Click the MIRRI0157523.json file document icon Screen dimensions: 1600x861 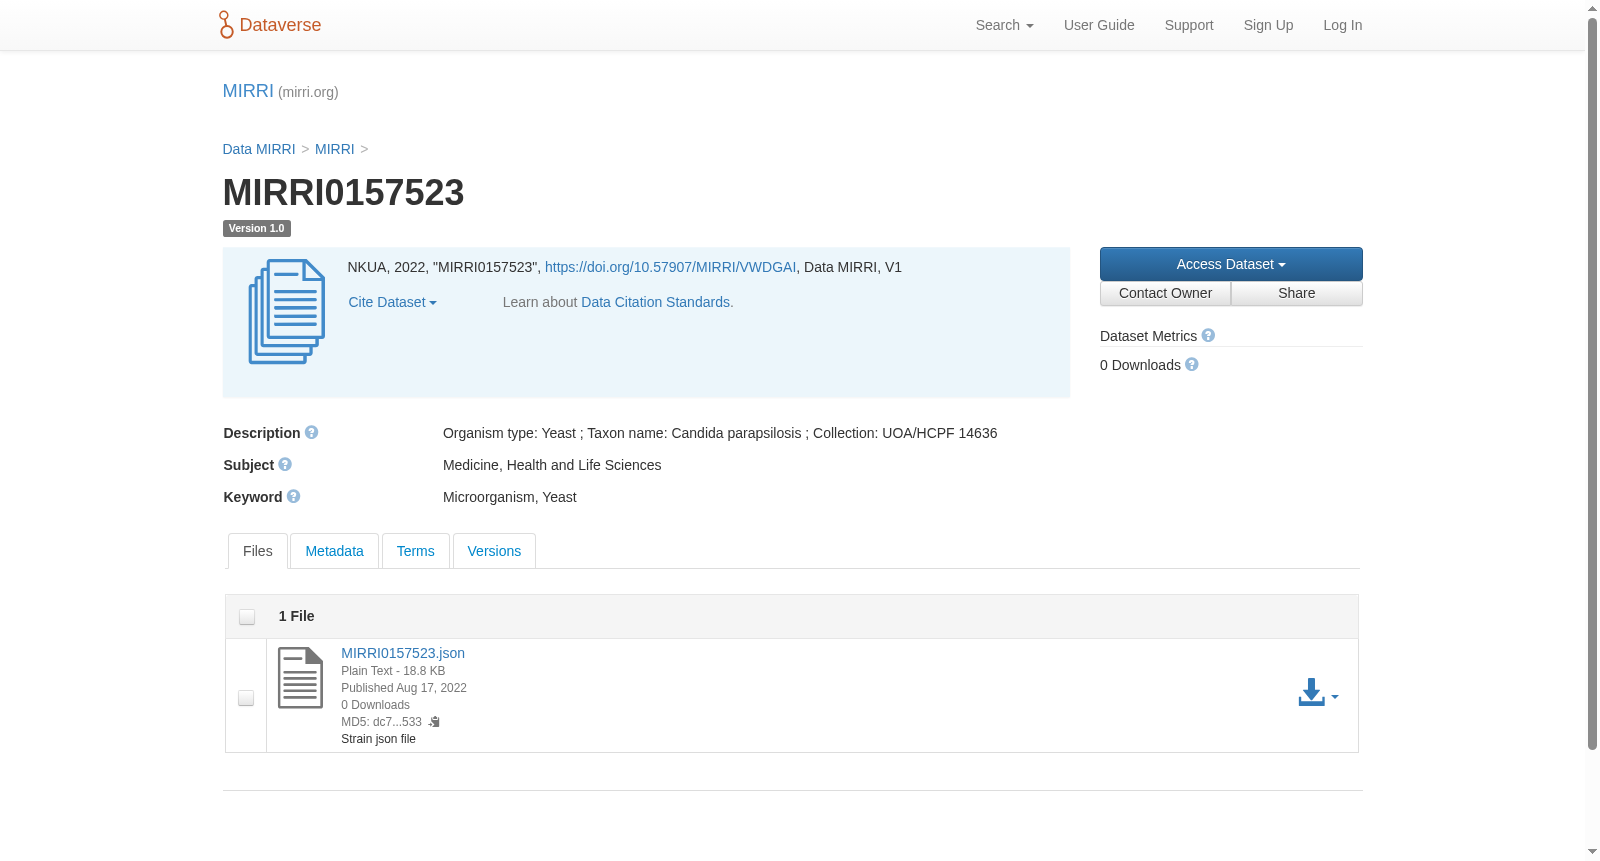[300, 678]
